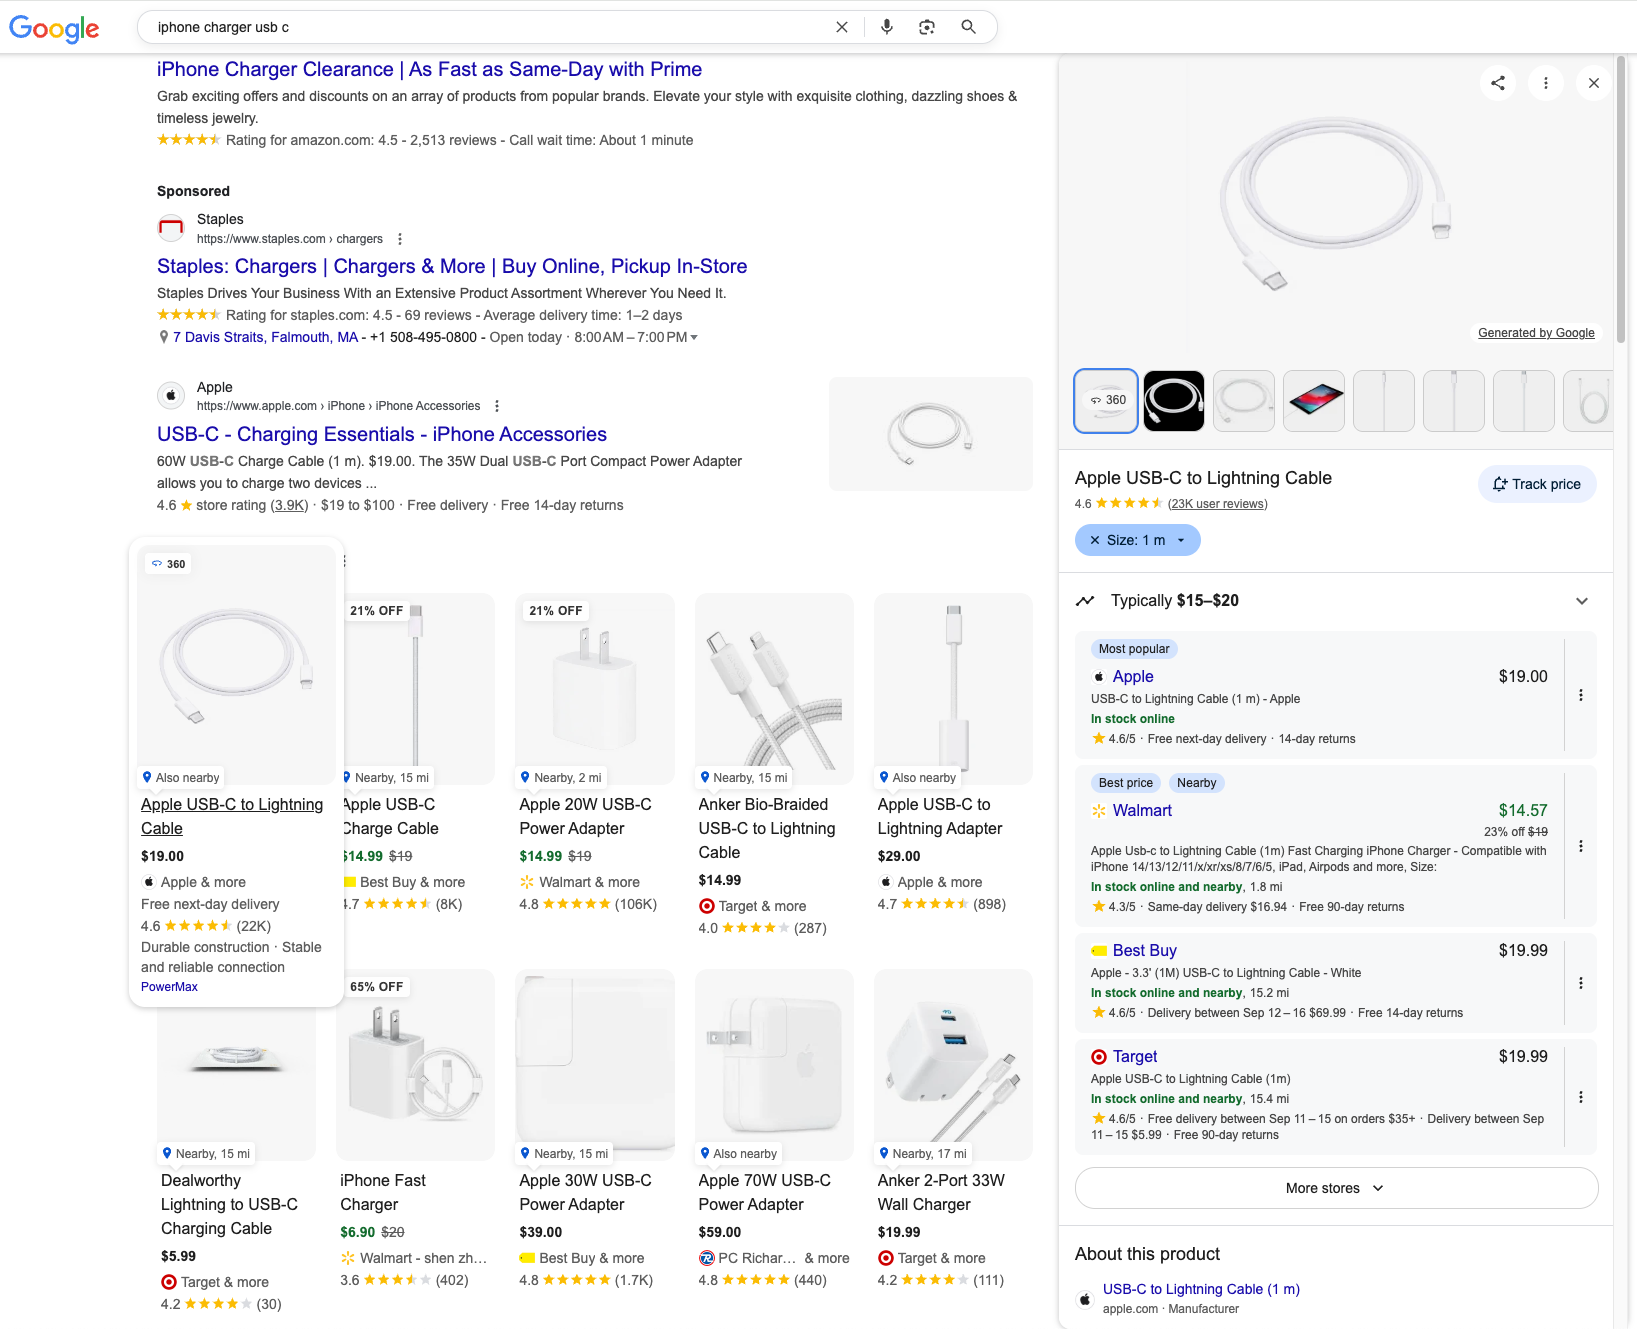Open Generated by Google link

[1536, 333]
